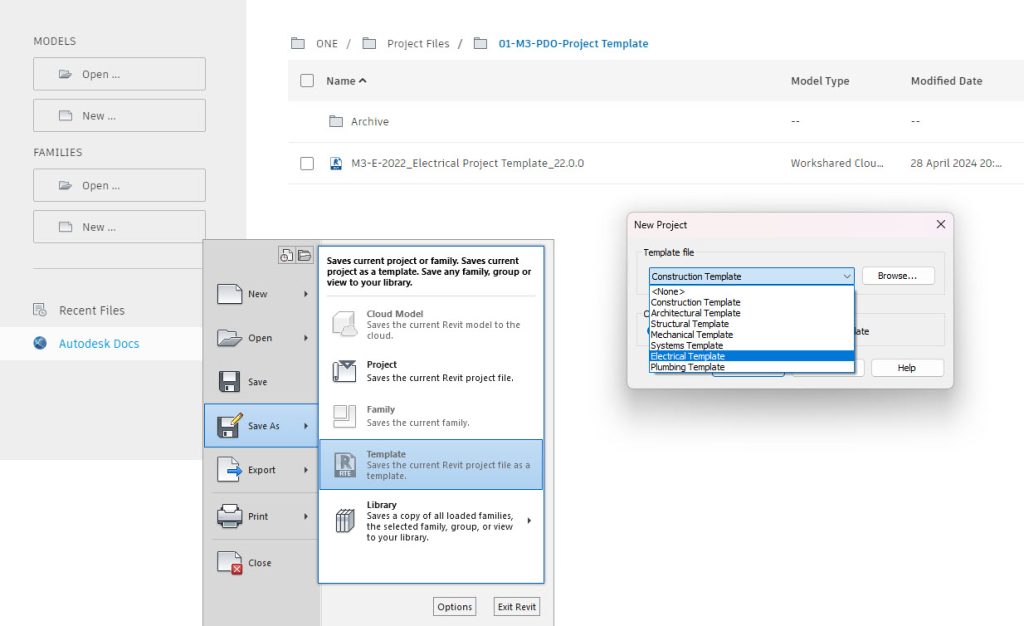Choose Plumbing Template in the dropdown list
This screenshot has height=626, width=1024.
pyautogui.click(x=752, y=367)
